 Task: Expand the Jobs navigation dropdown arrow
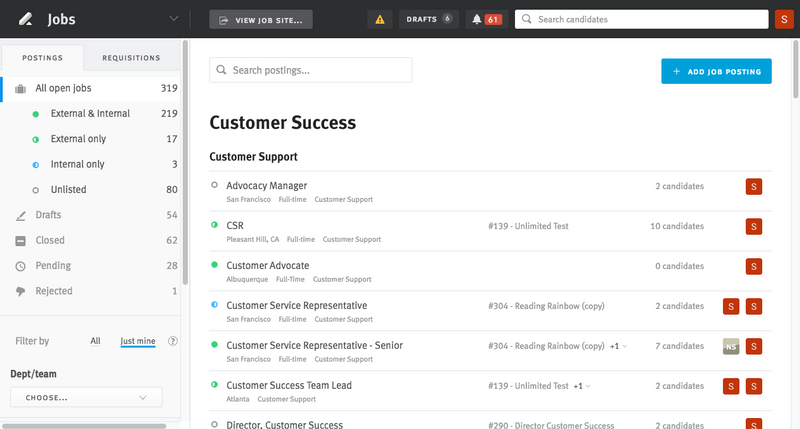(175, 19)
